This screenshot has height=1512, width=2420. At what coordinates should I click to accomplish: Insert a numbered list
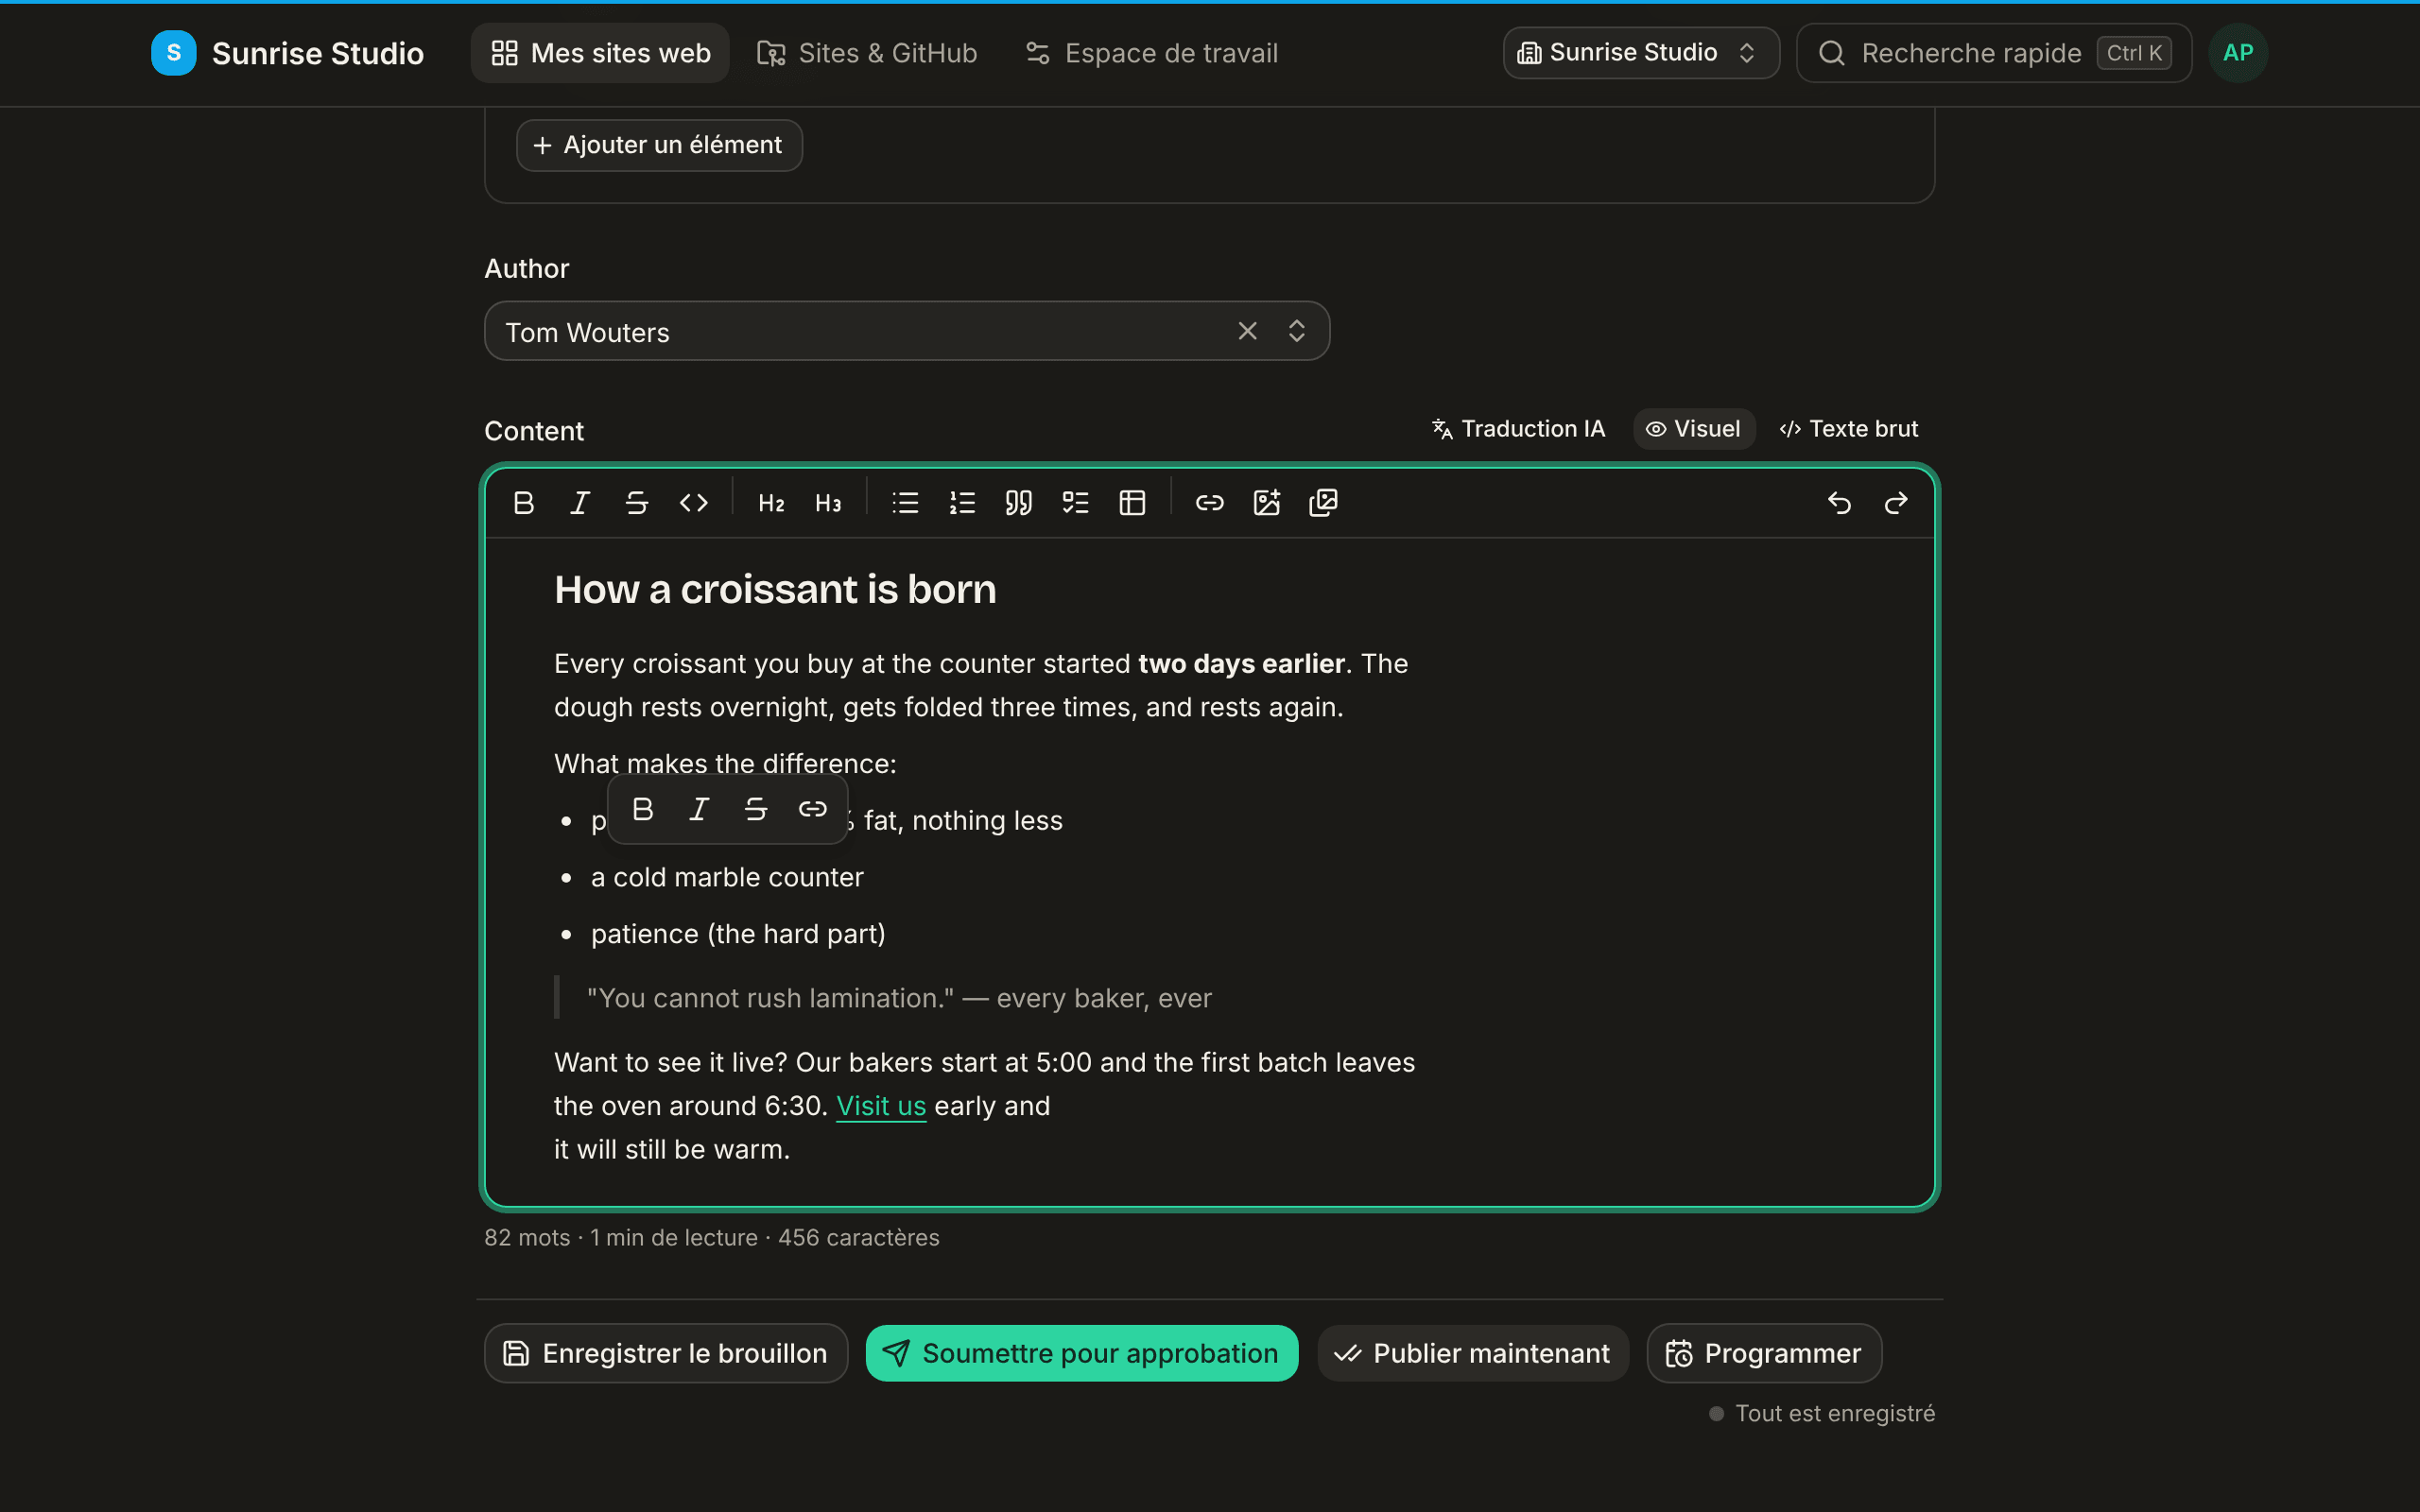(962, 503)
